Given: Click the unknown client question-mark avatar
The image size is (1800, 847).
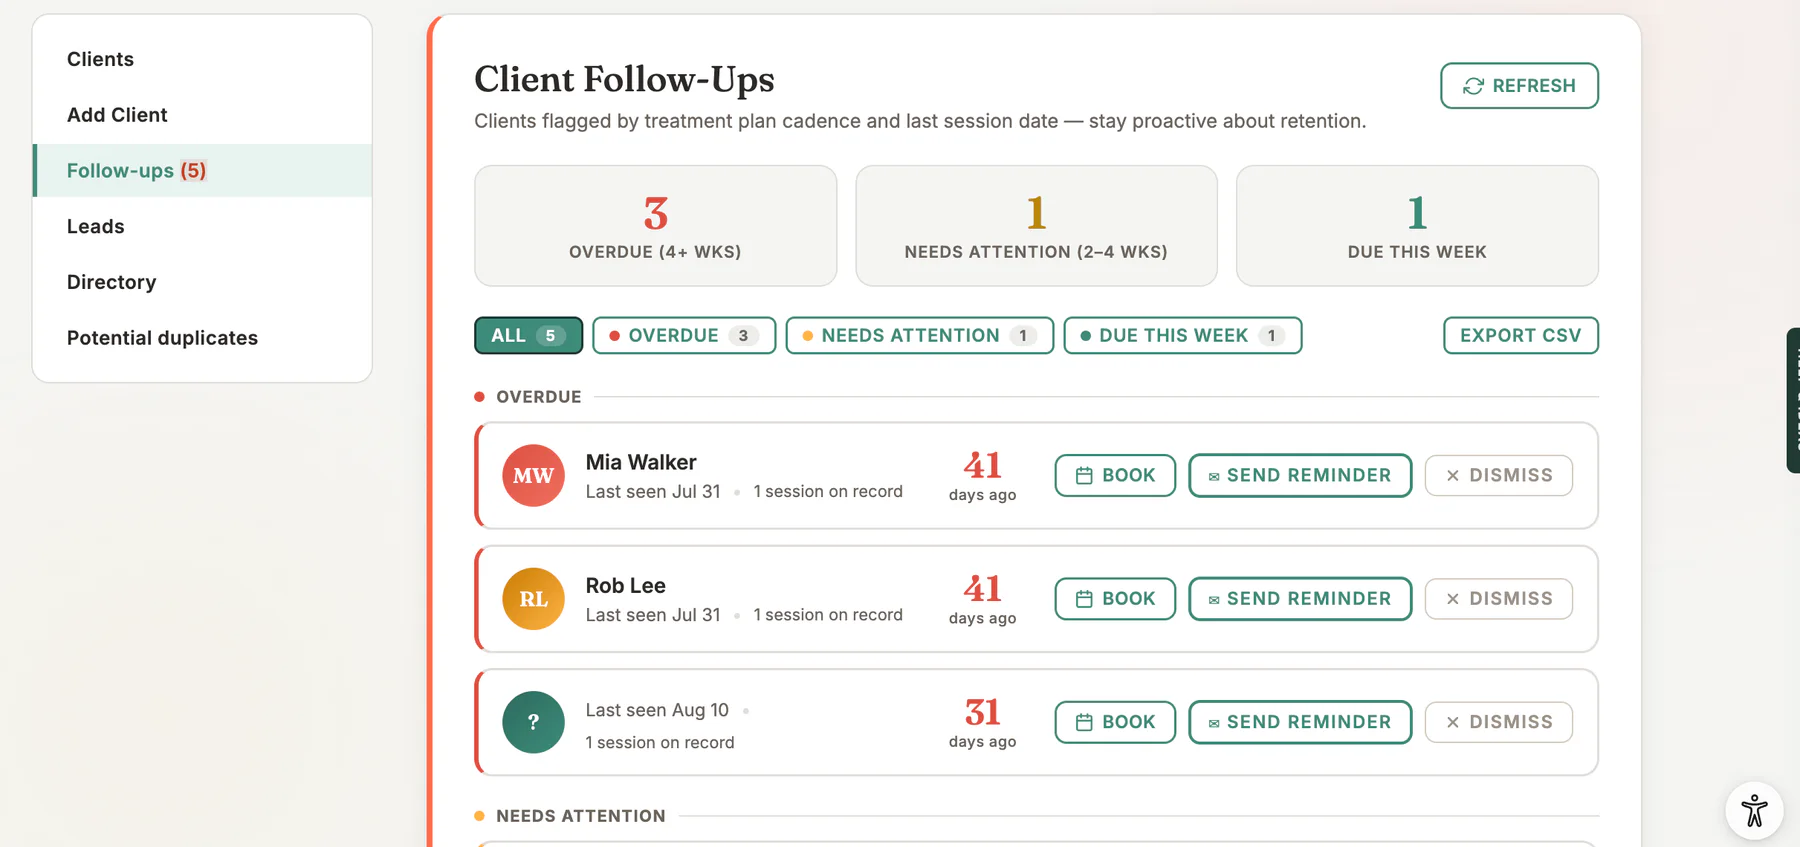Looking at the screenshot, I should [533, 722].
